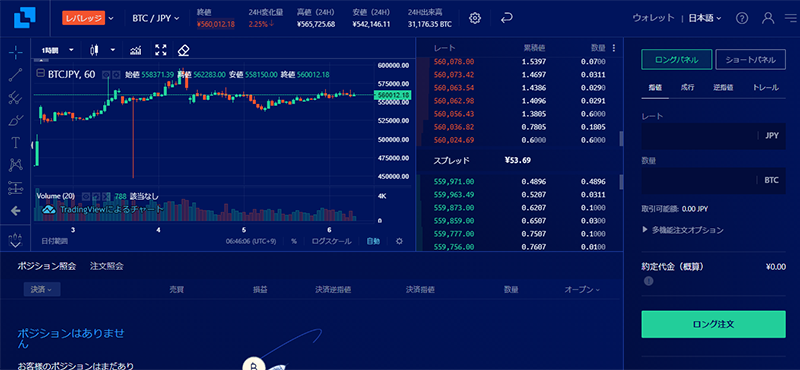Open the BTC / JPY pair dropdown
This screenshot has height=370, width=800.
tap(156, 18)
